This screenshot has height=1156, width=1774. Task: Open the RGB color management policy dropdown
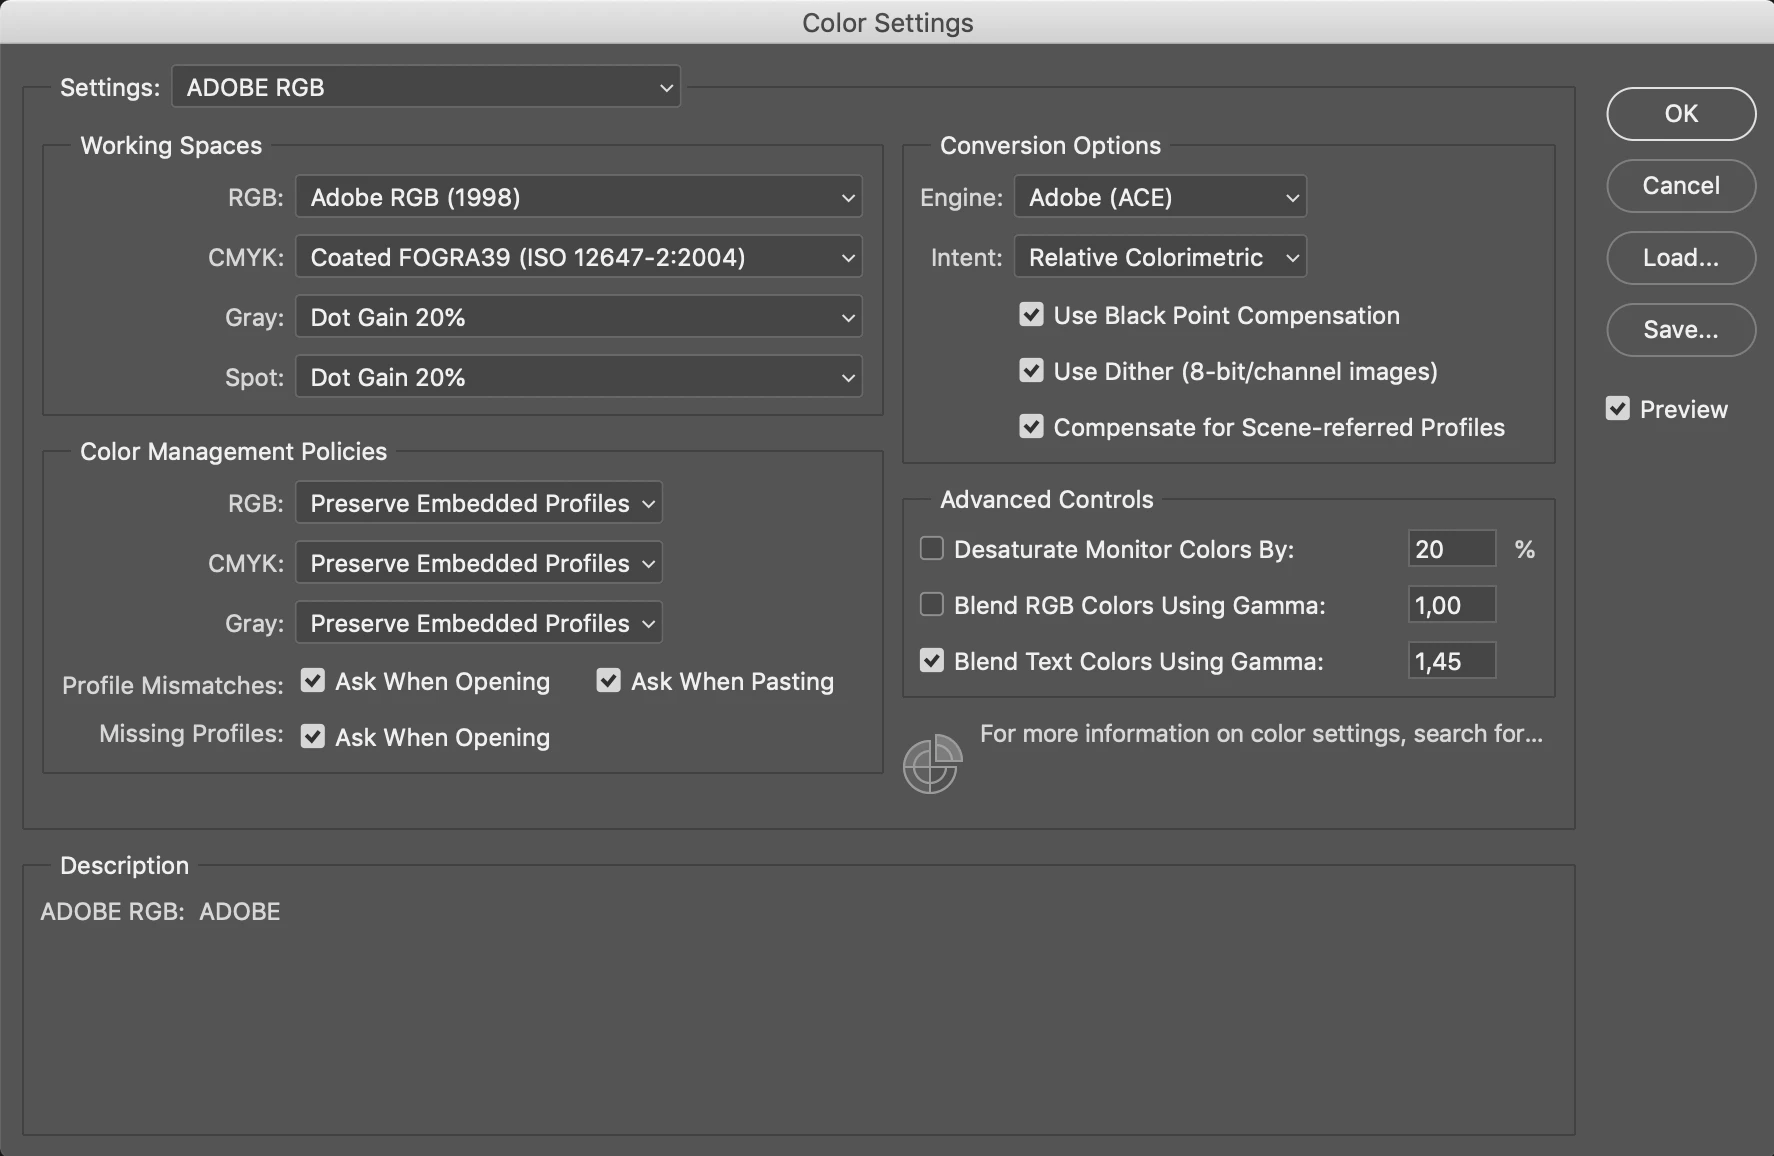pyautogui.click(x=479, y=503)
